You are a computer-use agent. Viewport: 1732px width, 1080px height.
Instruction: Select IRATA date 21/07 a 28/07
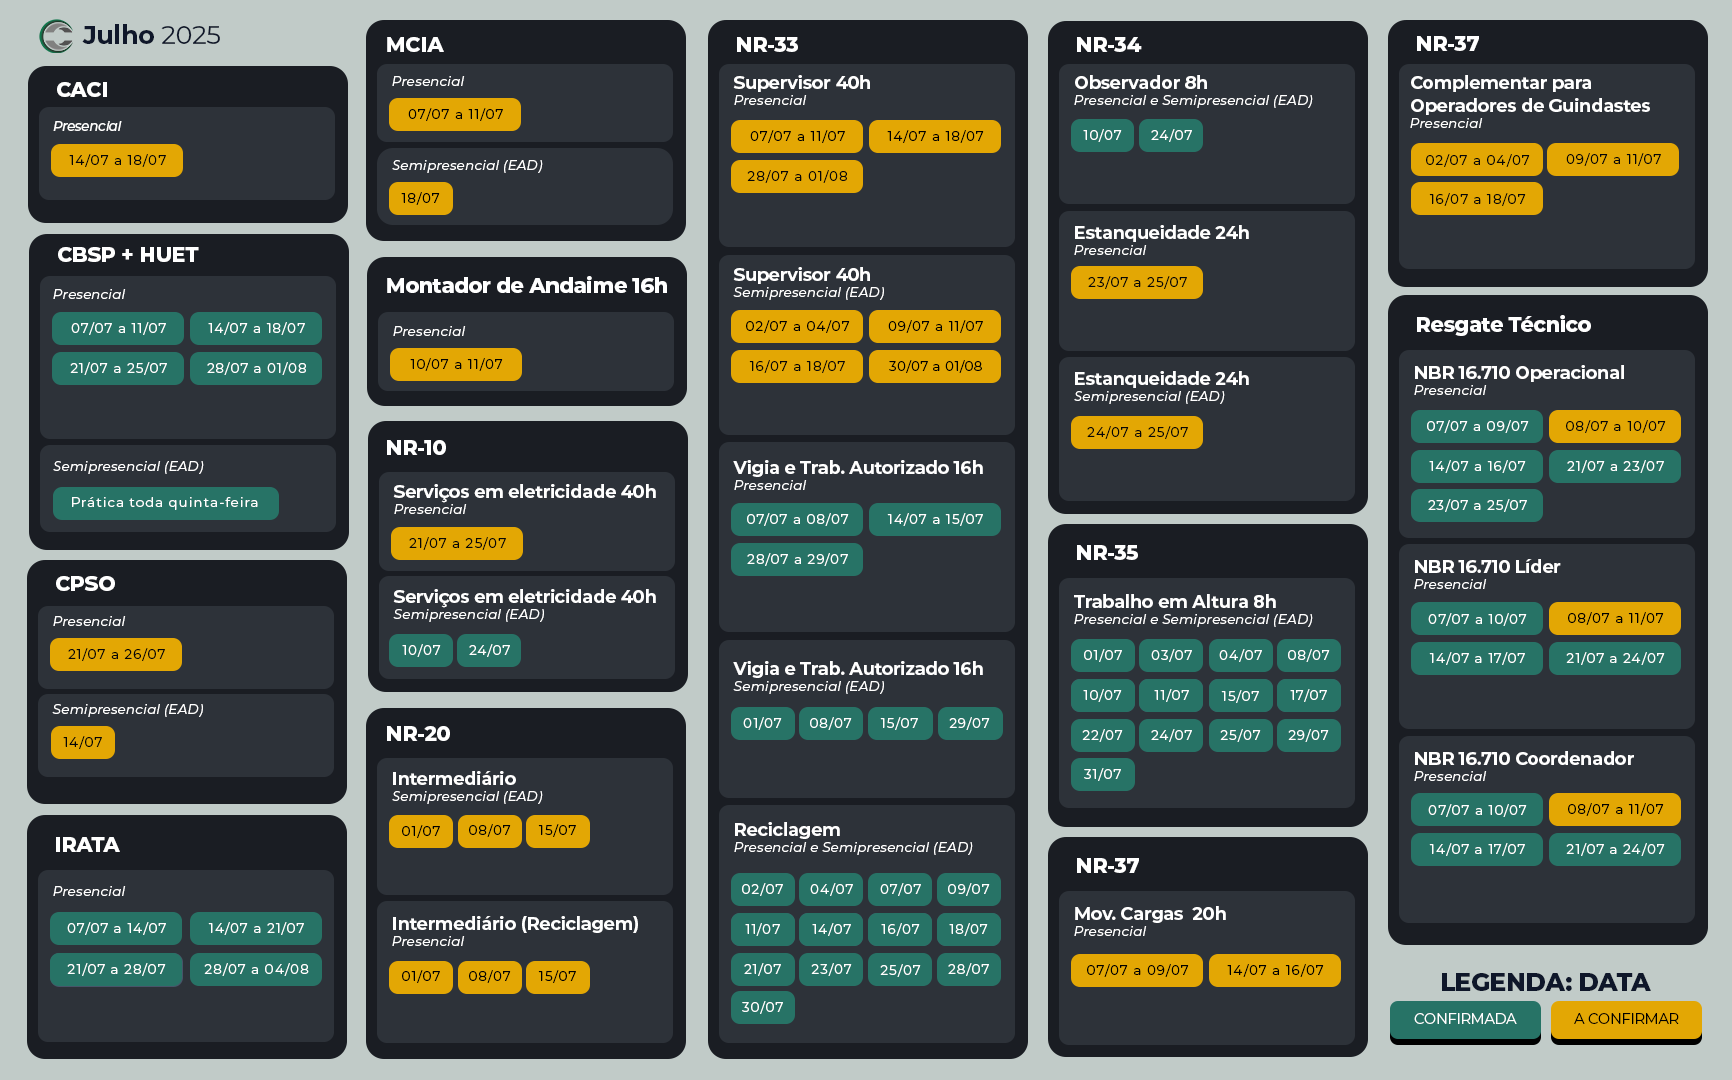pyautogui.click(x=116, y=969)
